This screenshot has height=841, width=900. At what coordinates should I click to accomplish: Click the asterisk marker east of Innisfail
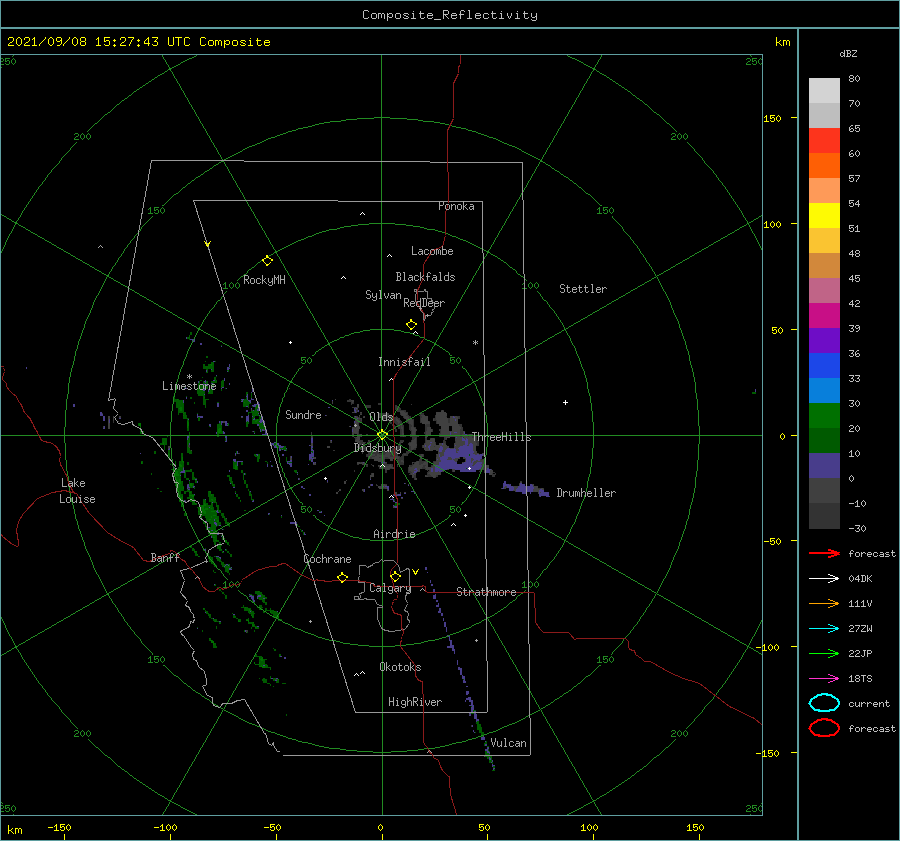click(475, 343)
